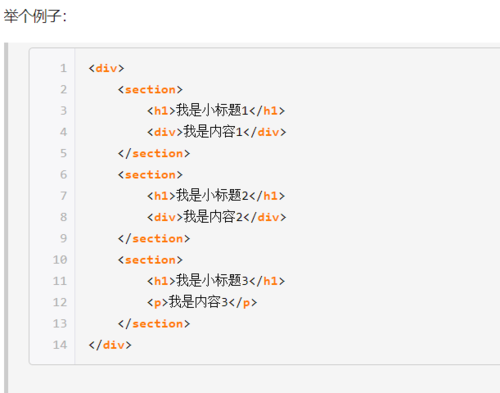
Task: Click the </section> tag on line 13
Action: [x=154, y=324]
